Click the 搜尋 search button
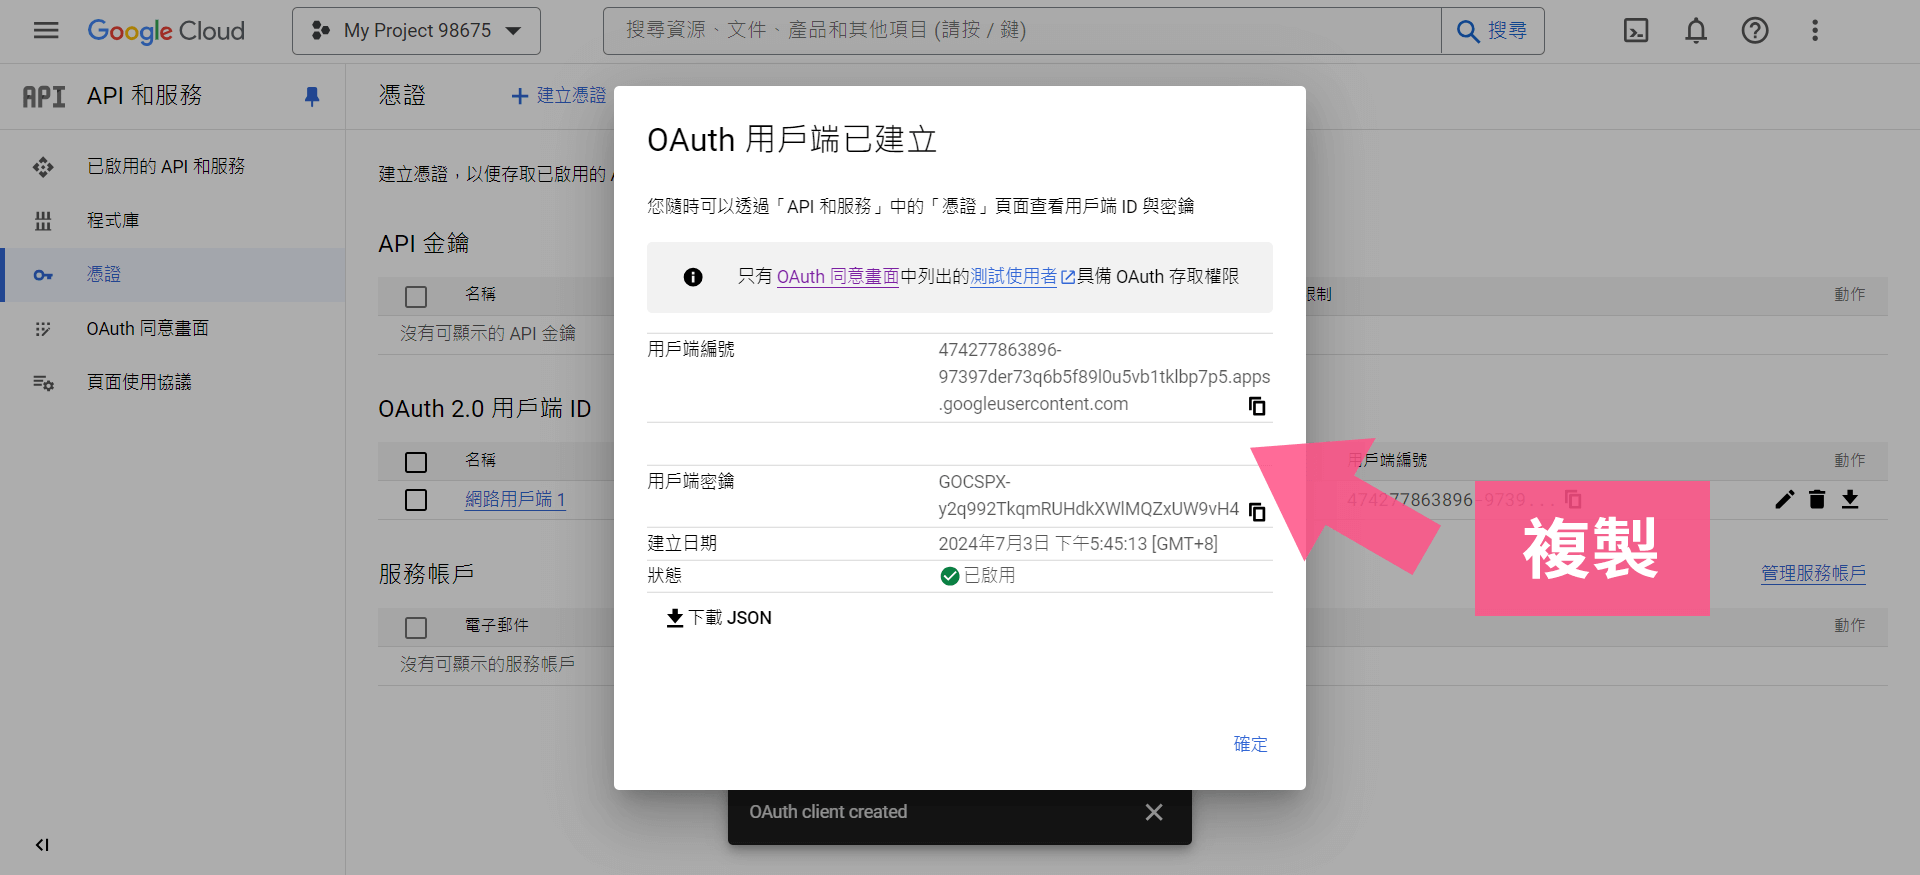 [1492, 31]
